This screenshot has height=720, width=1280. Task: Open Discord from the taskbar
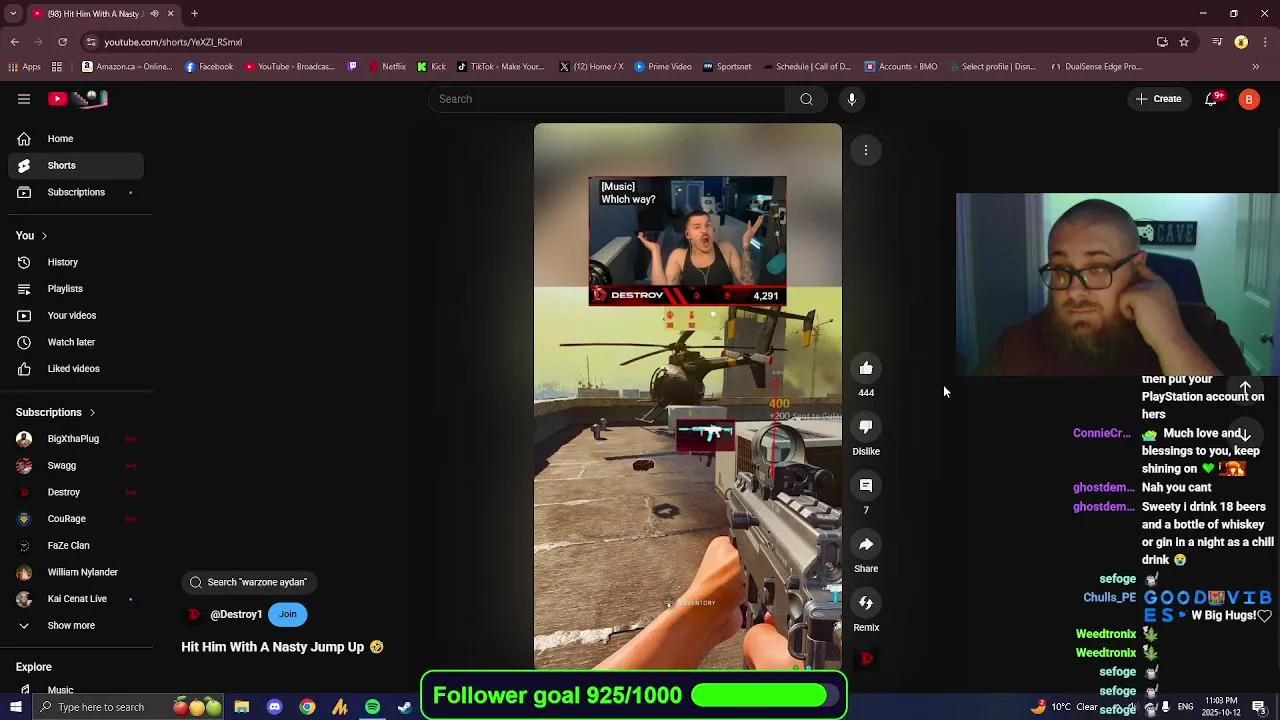click(274, 707)
